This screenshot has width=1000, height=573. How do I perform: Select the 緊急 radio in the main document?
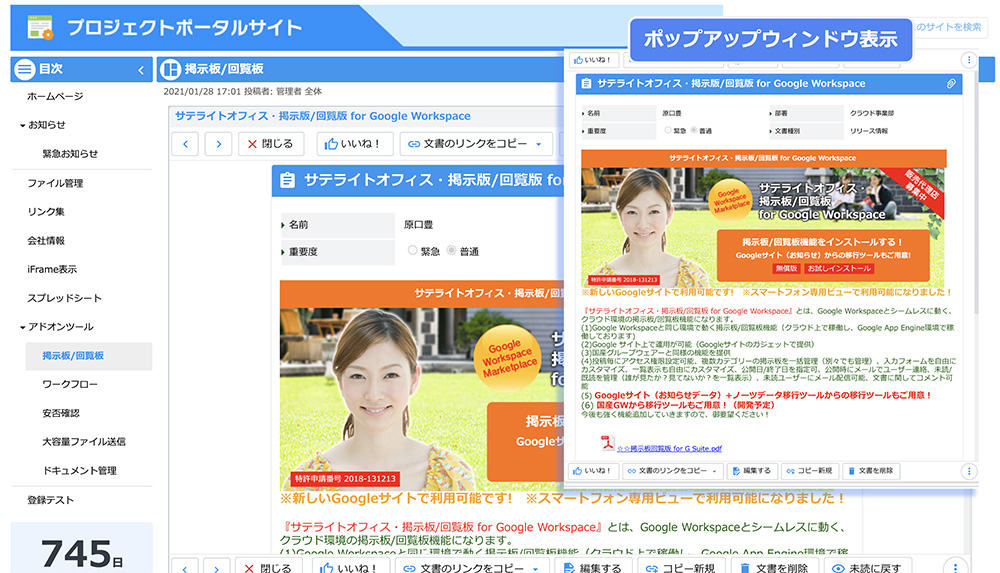pos(412,251)
